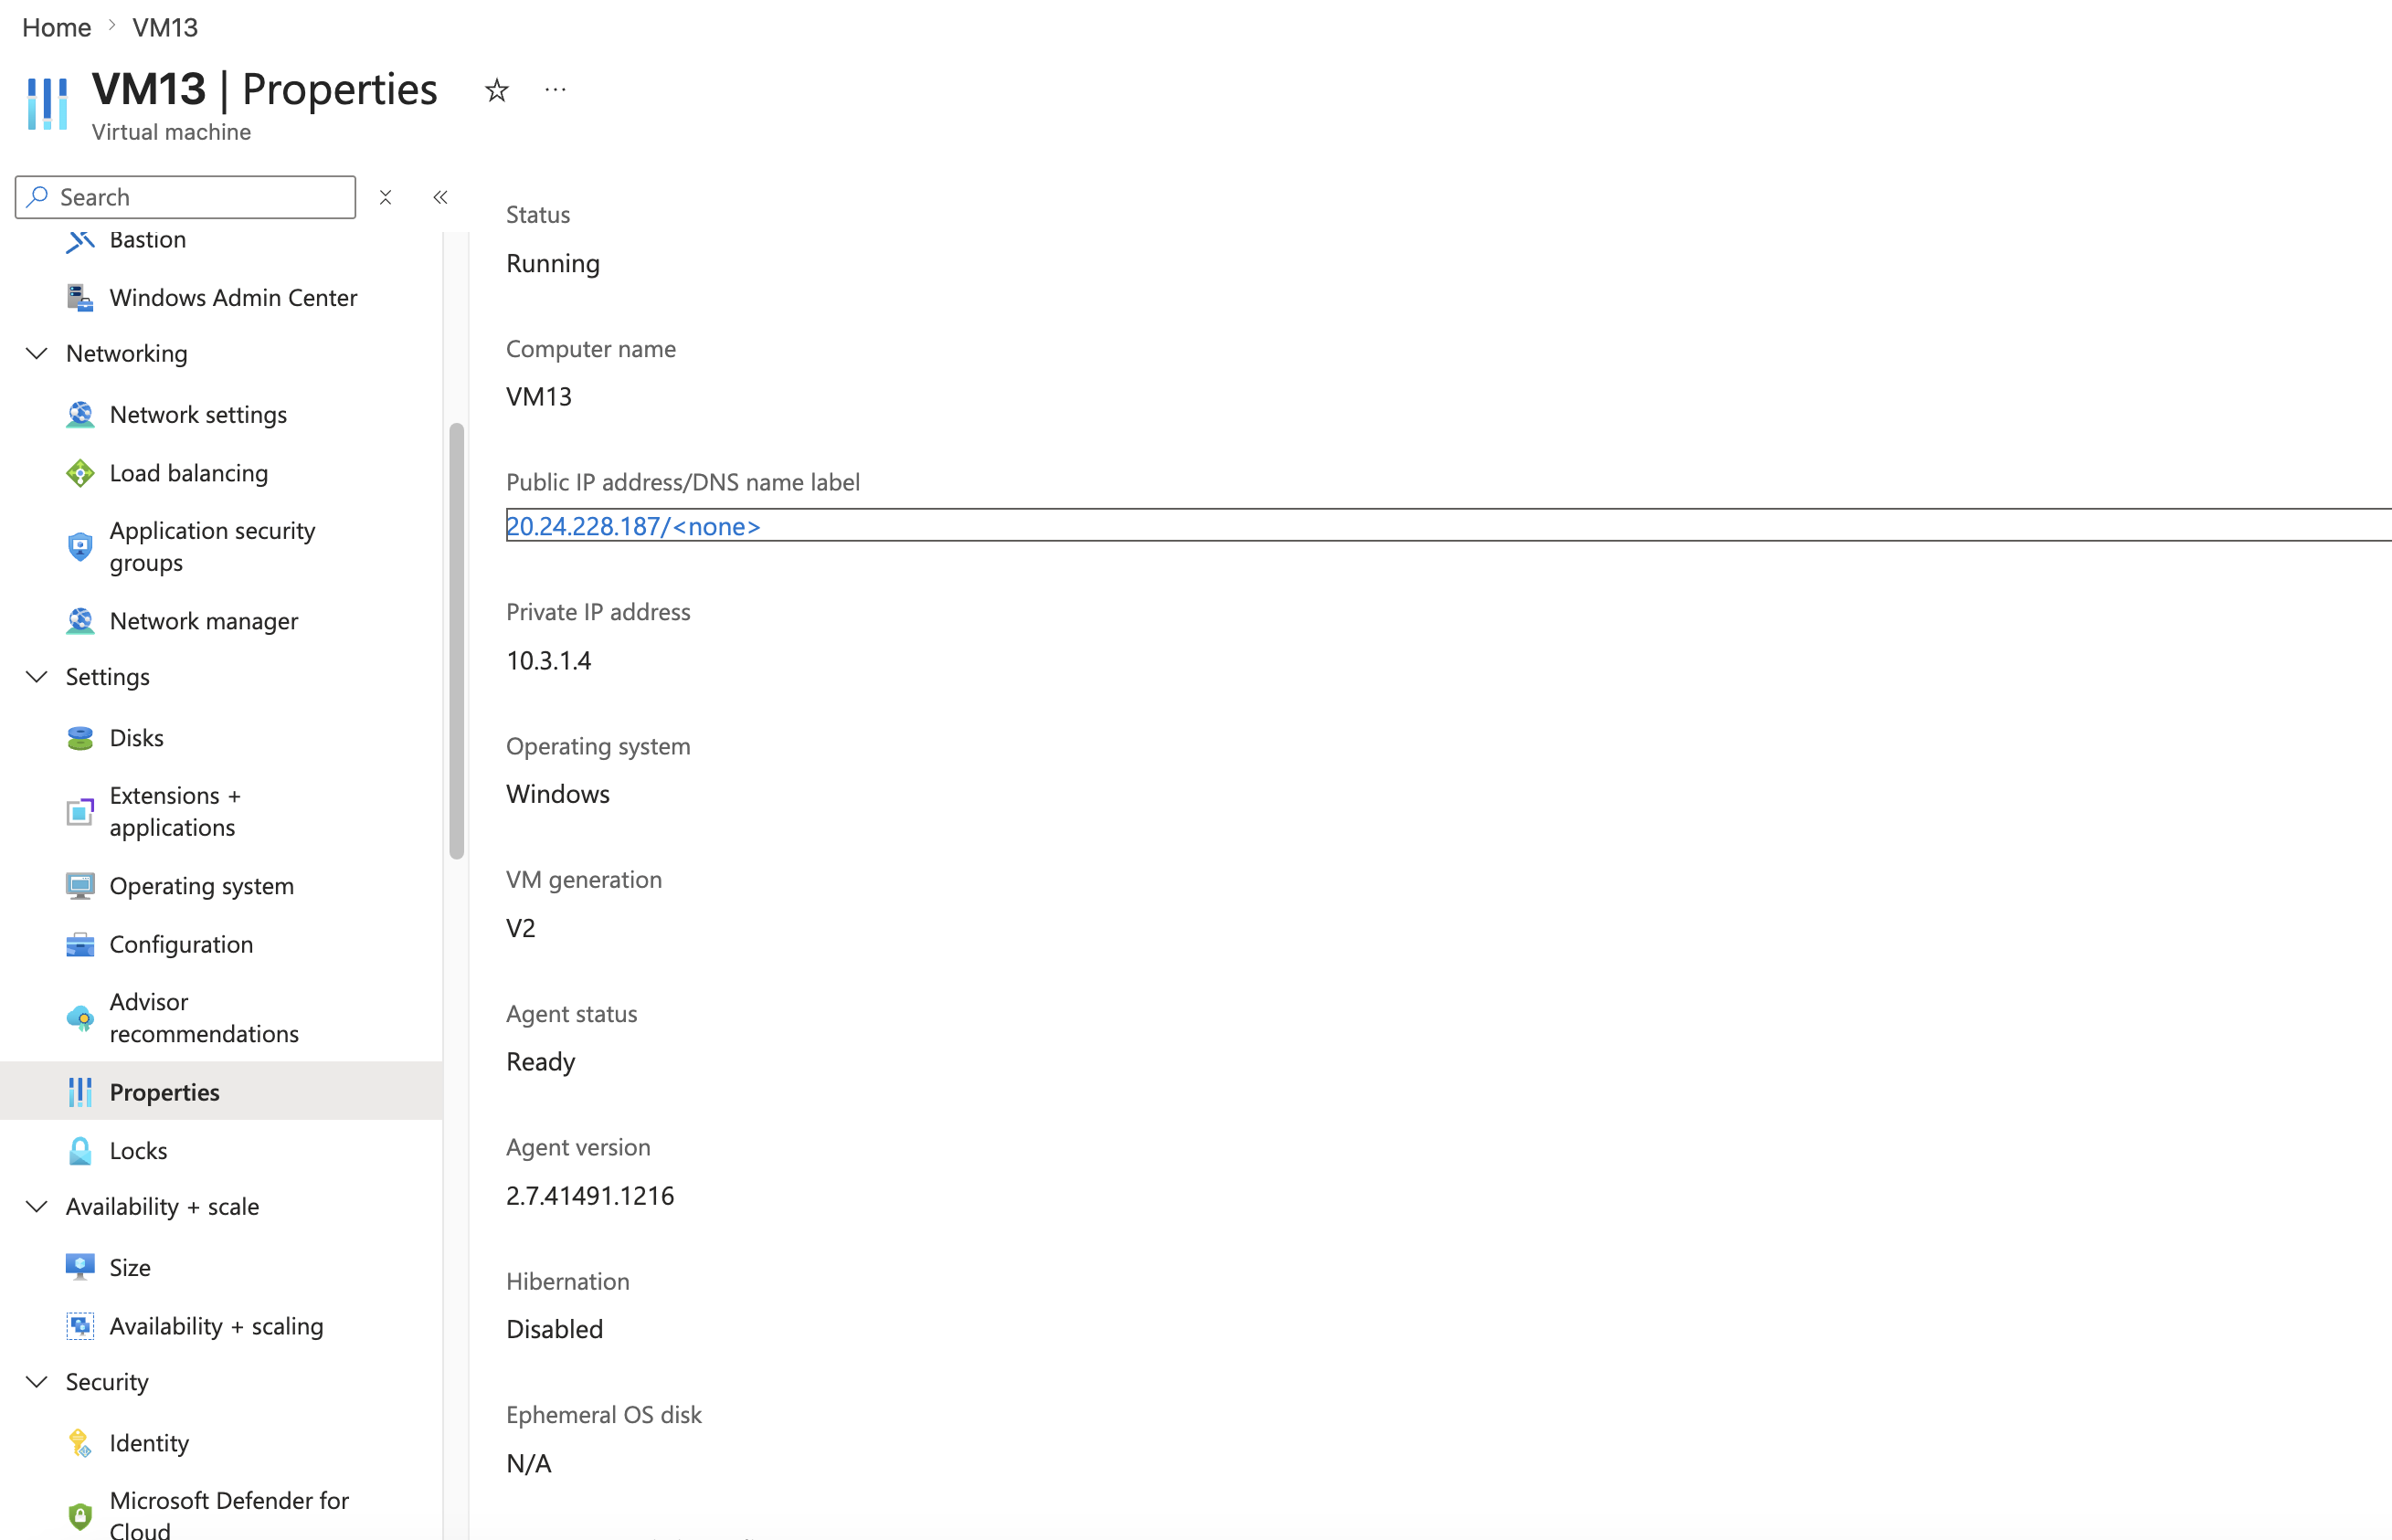Viewport: 2392px width, 1540px height.
Task: Click the Size monitor icon
Action: coord(80,1268)
